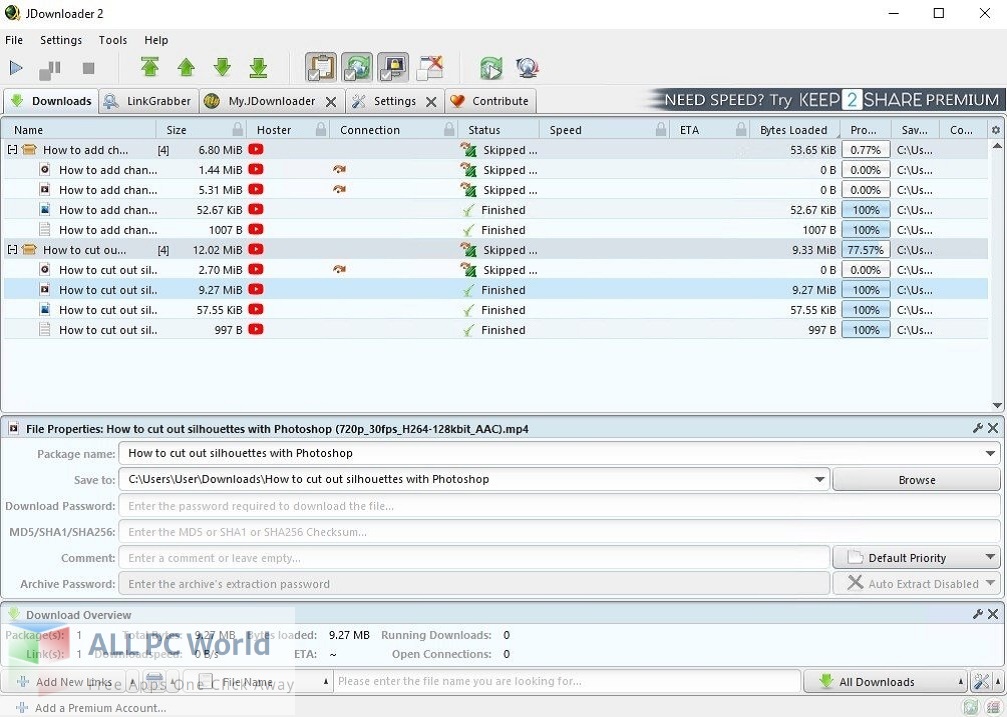Click the remove disabled links icon
The width and height of the screenshot is (1007, 717).
430,67
